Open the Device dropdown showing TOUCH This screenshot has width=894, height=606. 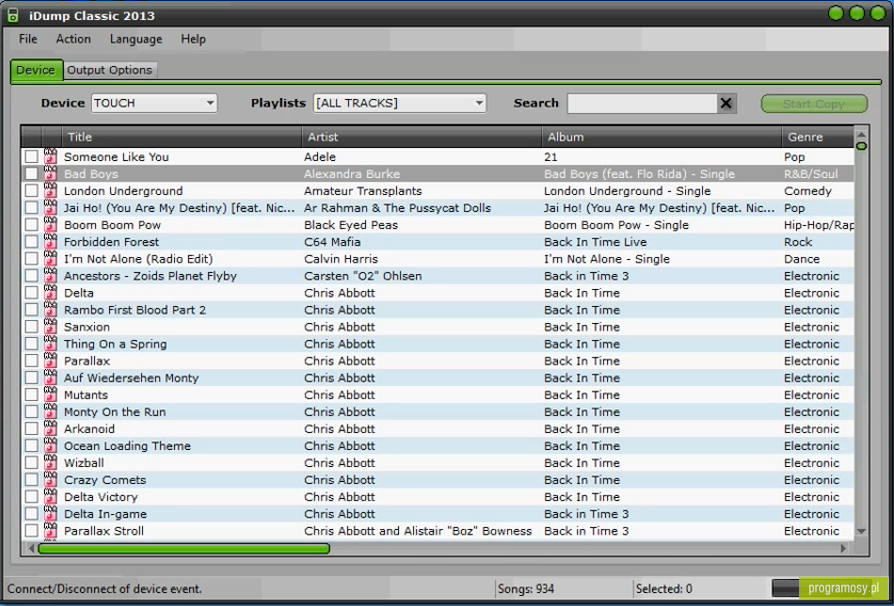(x=154, y=103)
